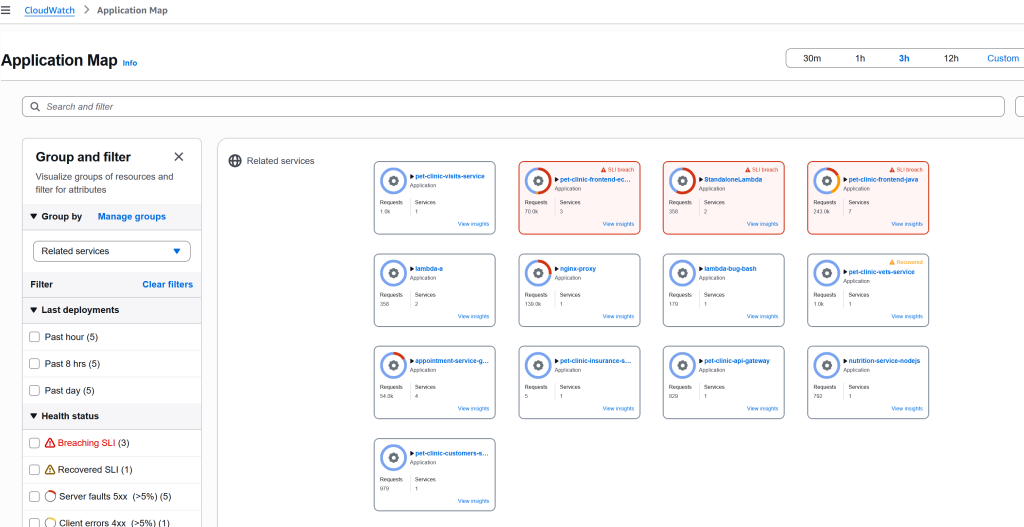
Task: Check the Breaching SLI filter
Action: pos(35,443)
